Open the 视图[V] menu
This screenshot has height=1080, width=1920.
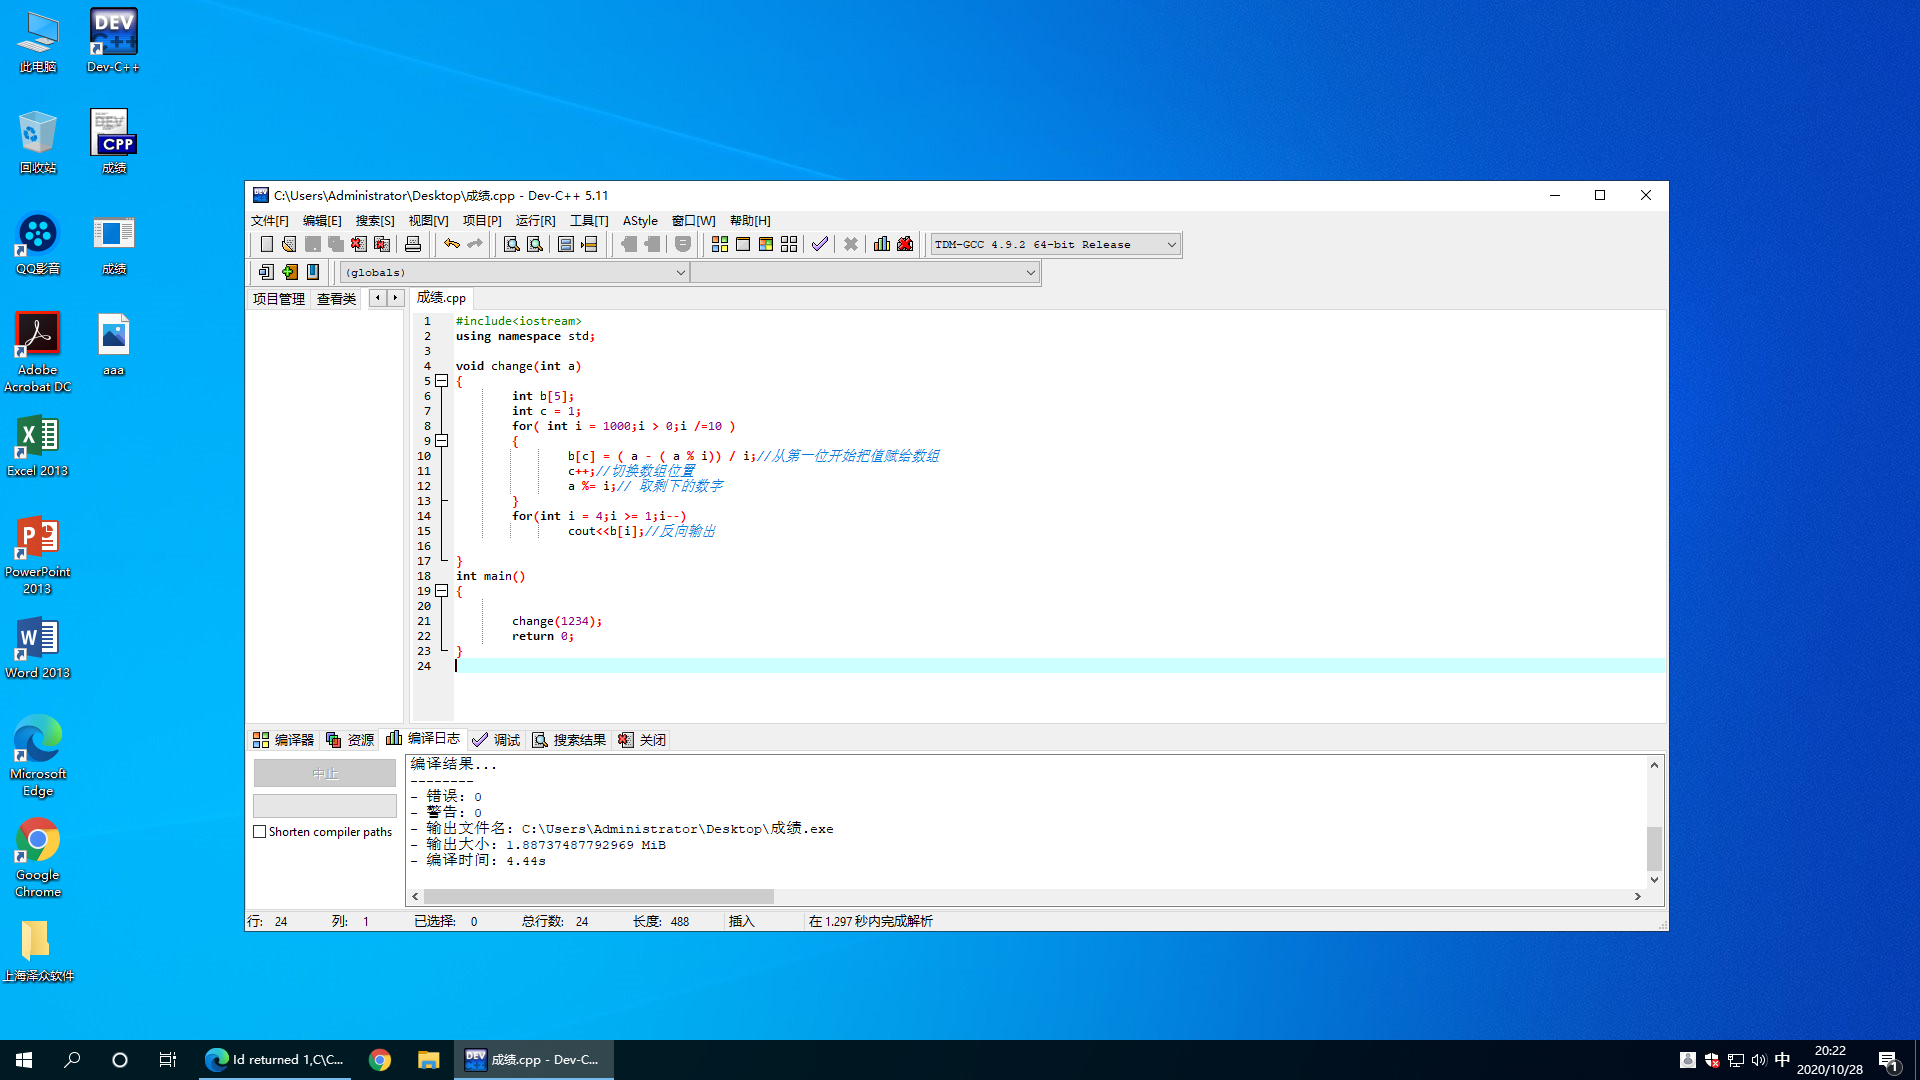pyautogui.click(x=428, y=221)
